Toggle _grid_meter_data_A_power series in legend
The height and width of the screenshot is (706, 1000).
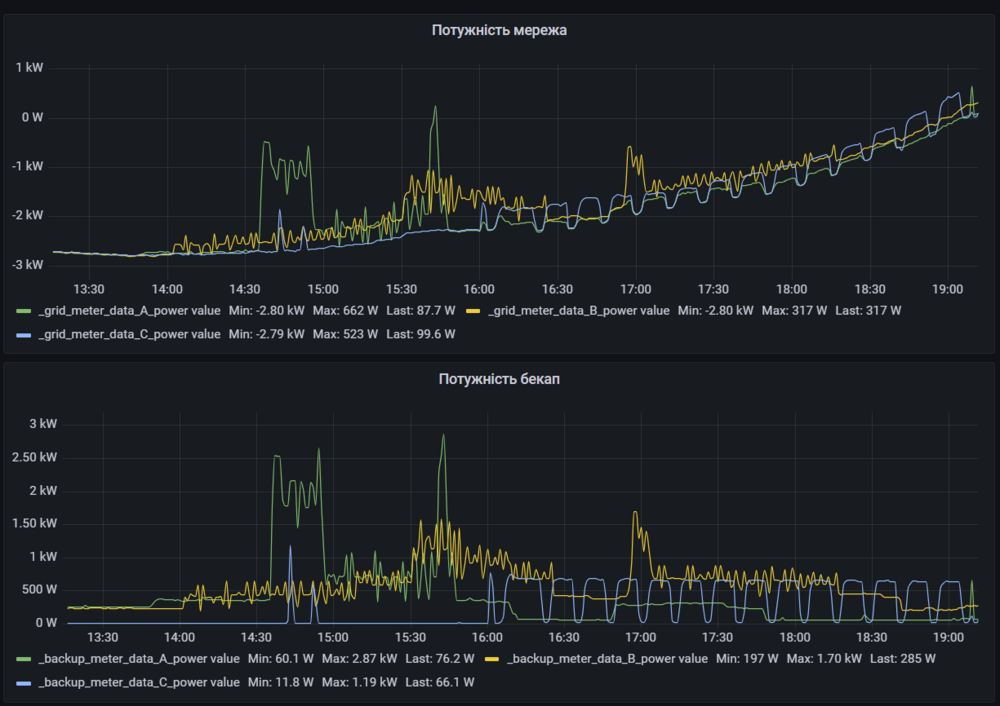(129, 311)
